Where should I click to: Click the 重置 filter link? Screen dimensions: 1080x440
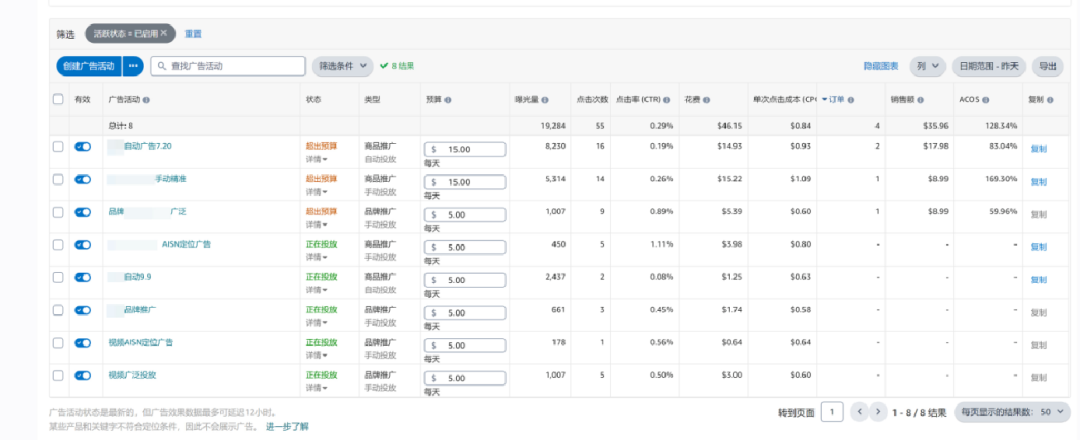click(x=193, y=34)
